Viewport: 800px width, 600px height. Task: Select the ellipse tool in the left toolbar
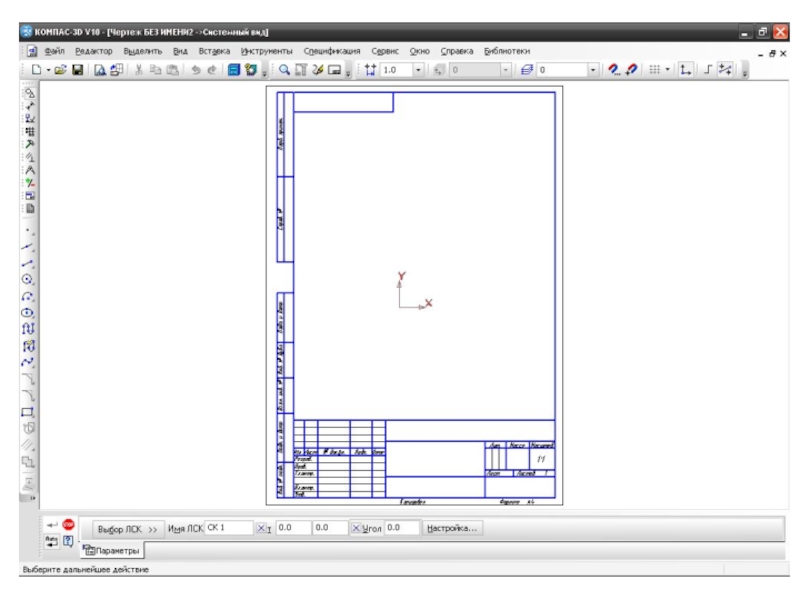(28, 313)
